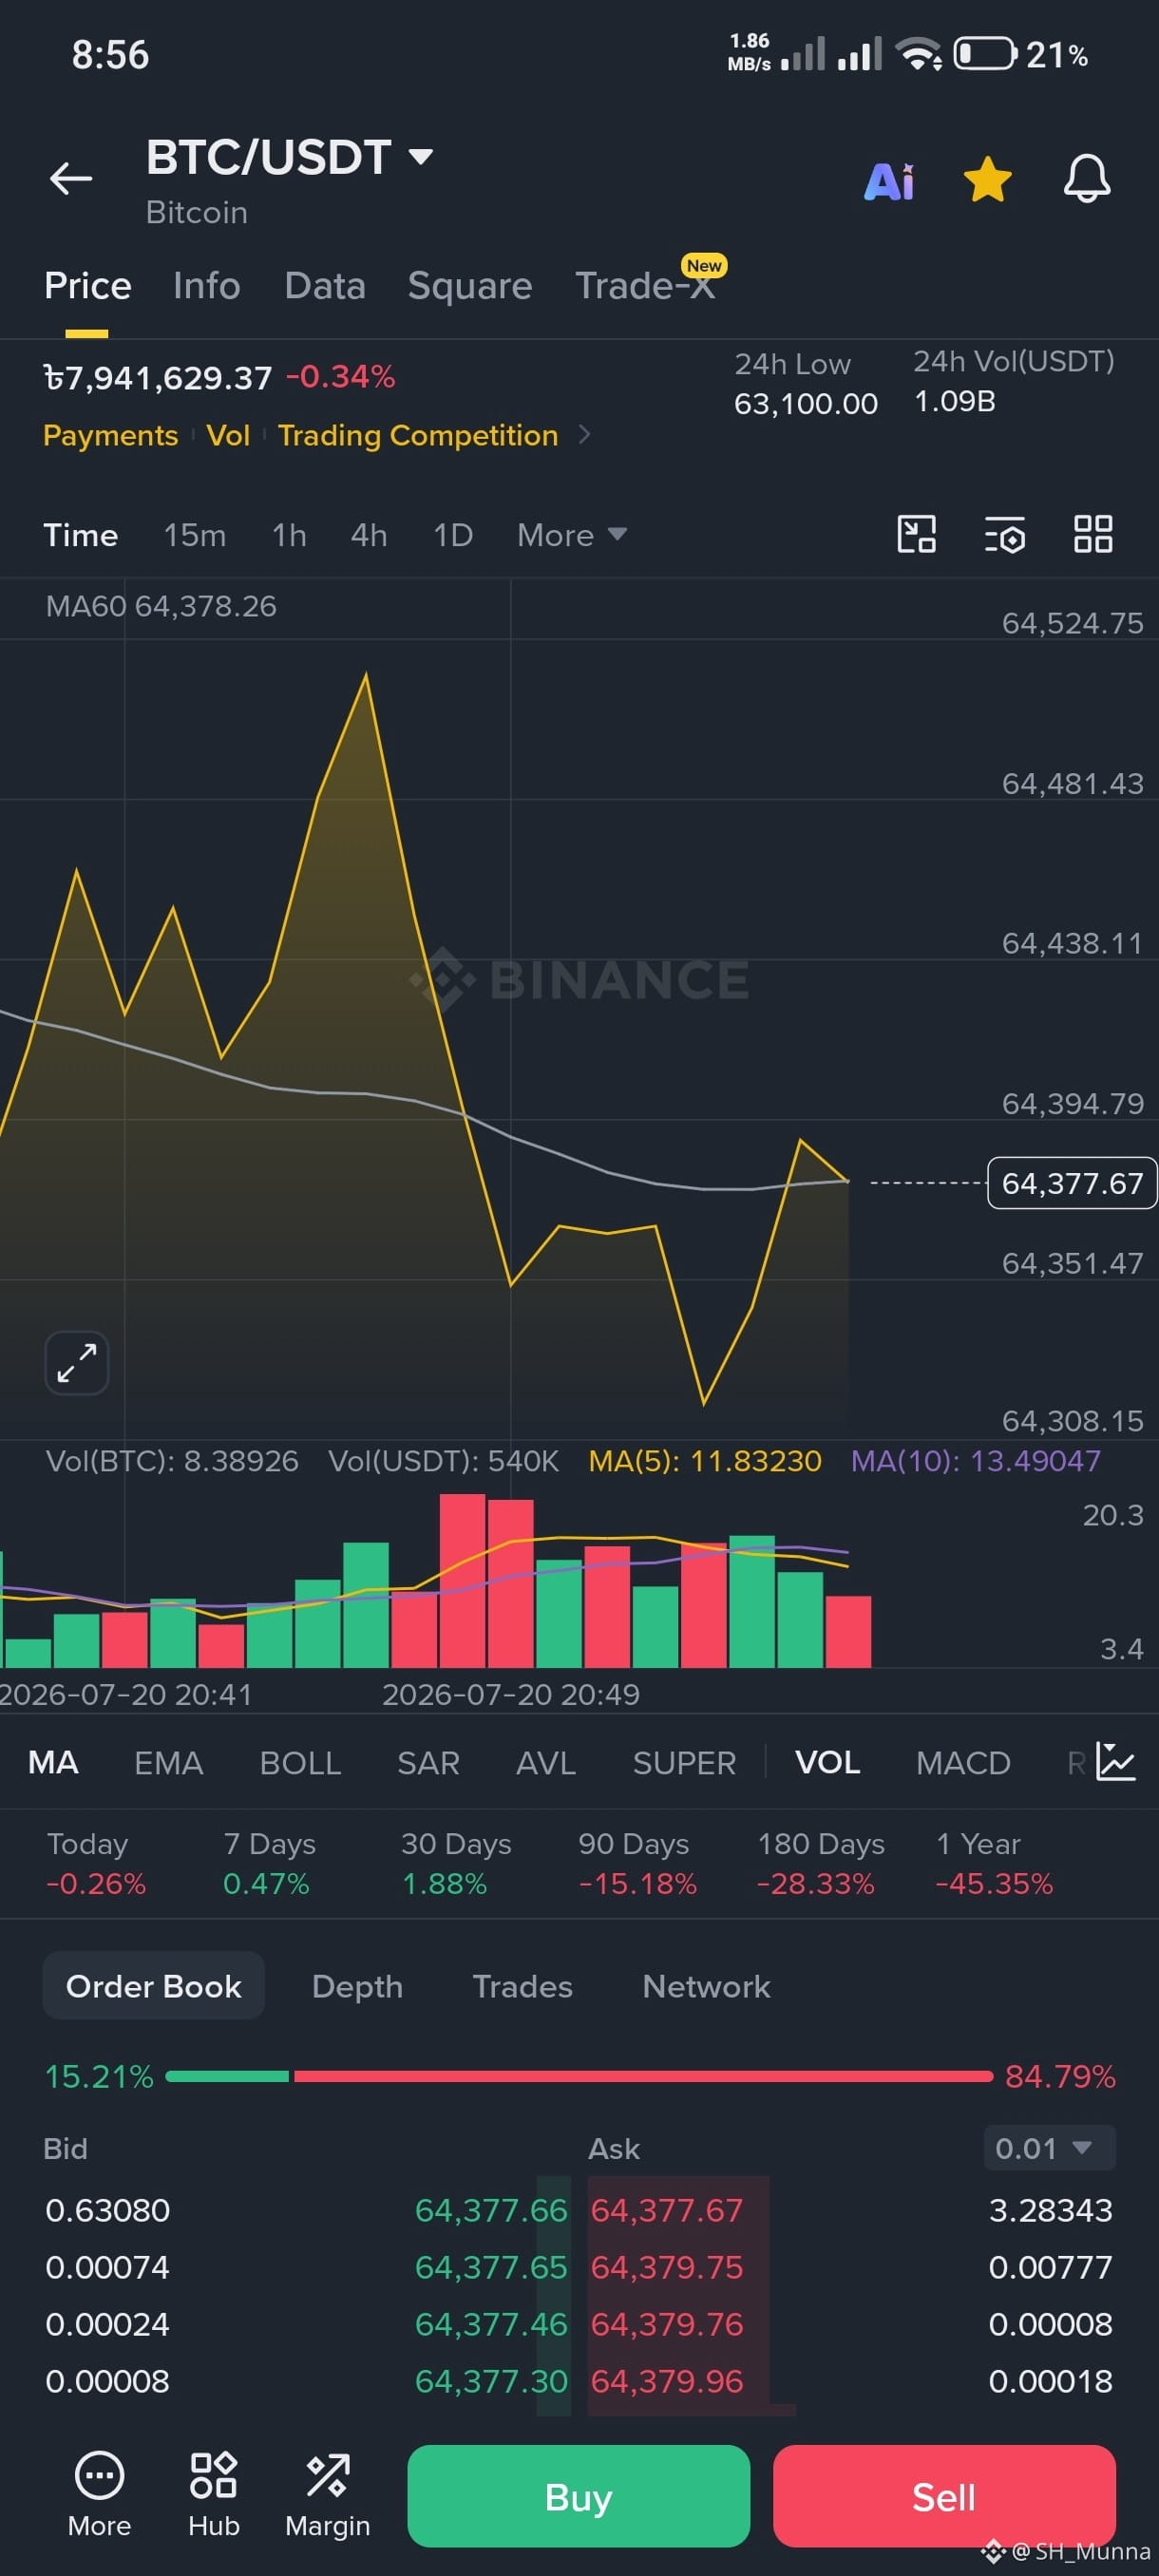Image resolution: width=1159 pixels, height=2576 pixels.
Task: Switch to the Info tab
Action: coord(206,286)
